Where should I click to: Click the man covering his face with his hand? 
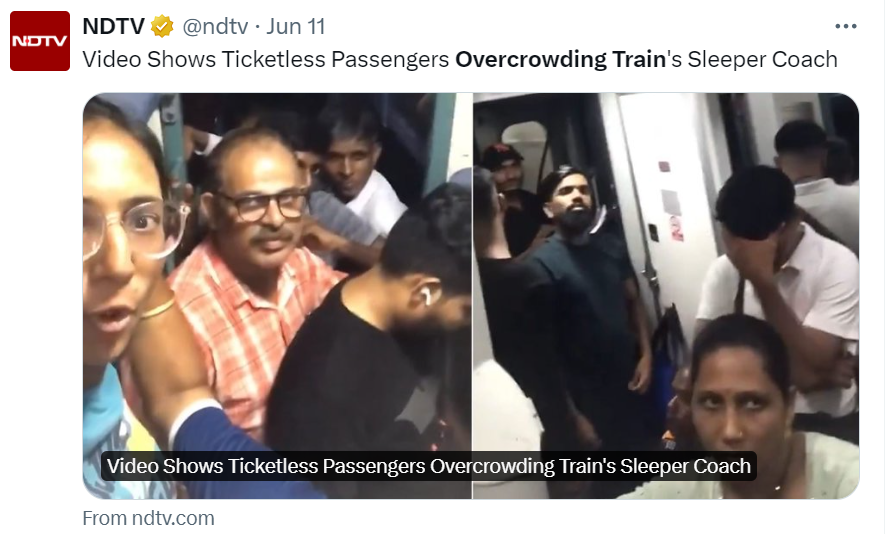coord(778,284)
